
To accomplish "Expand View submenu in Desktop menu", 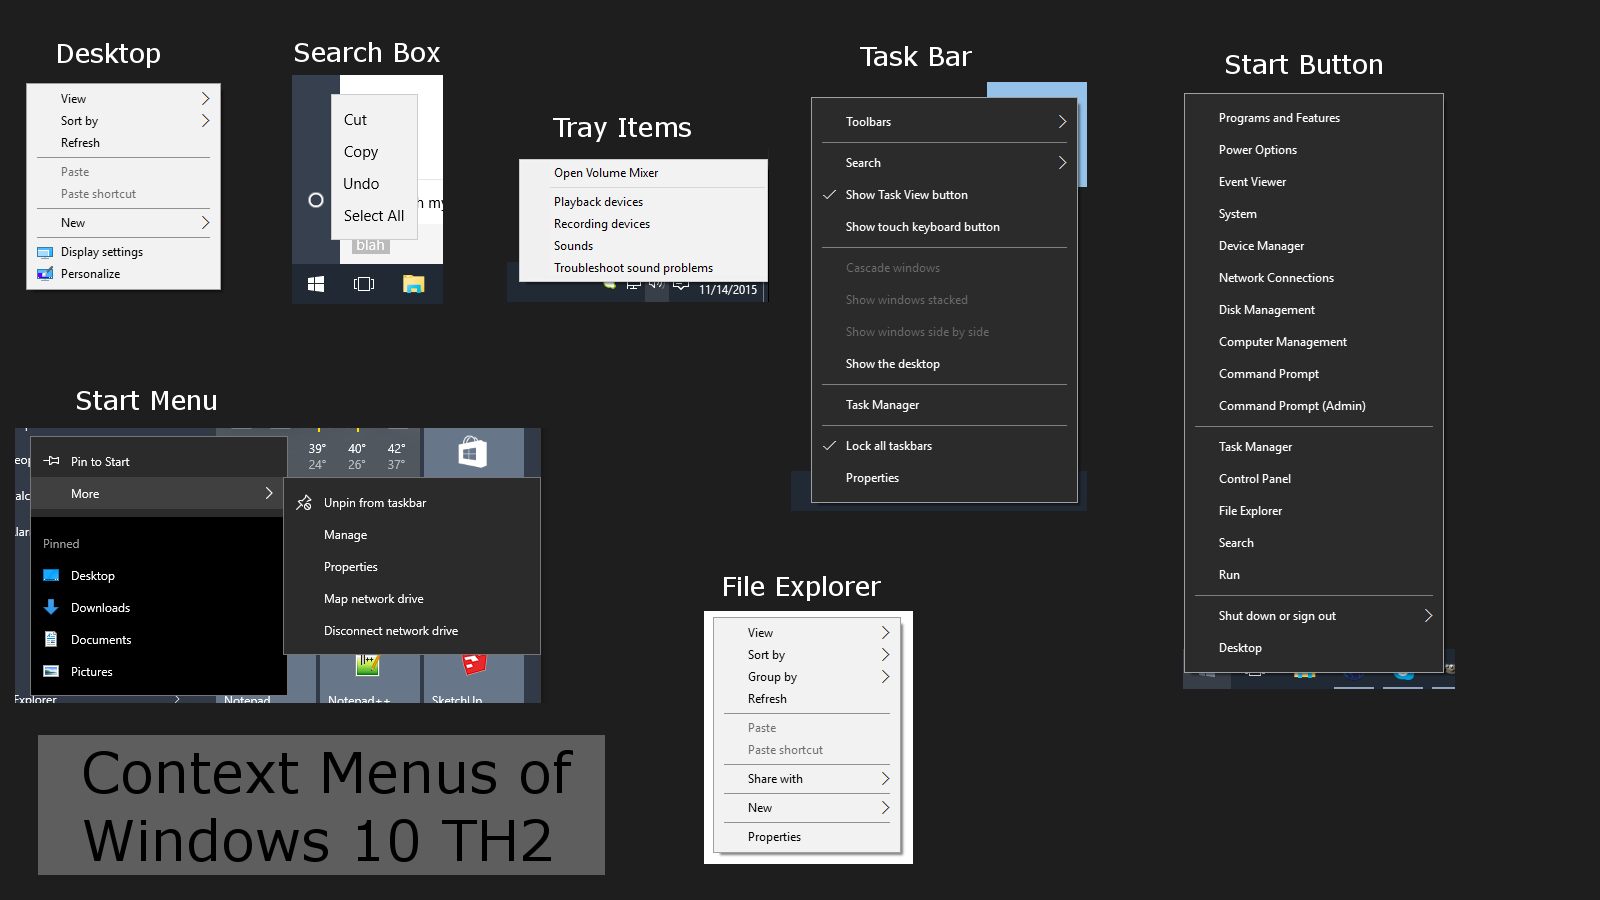I will point(205,99).
